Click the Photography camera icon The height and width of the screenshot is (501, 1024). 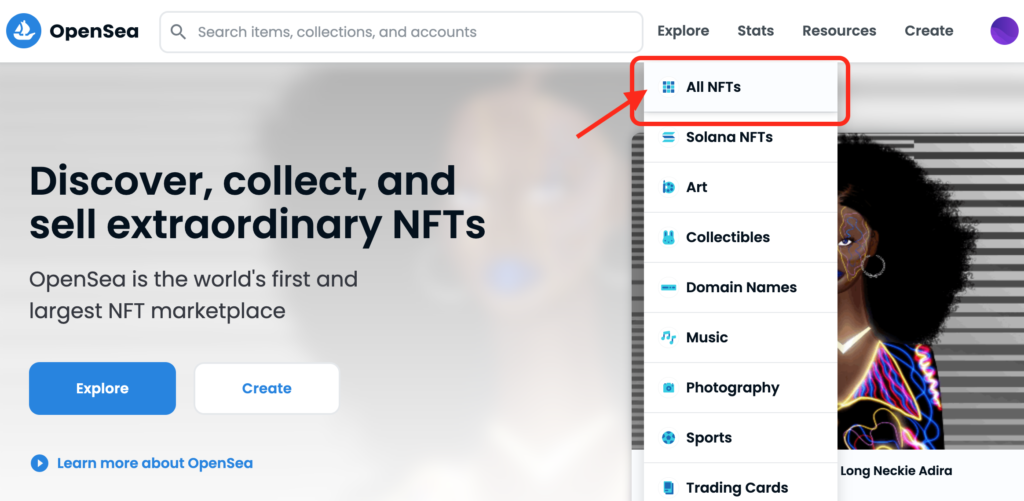coord(668,388)
